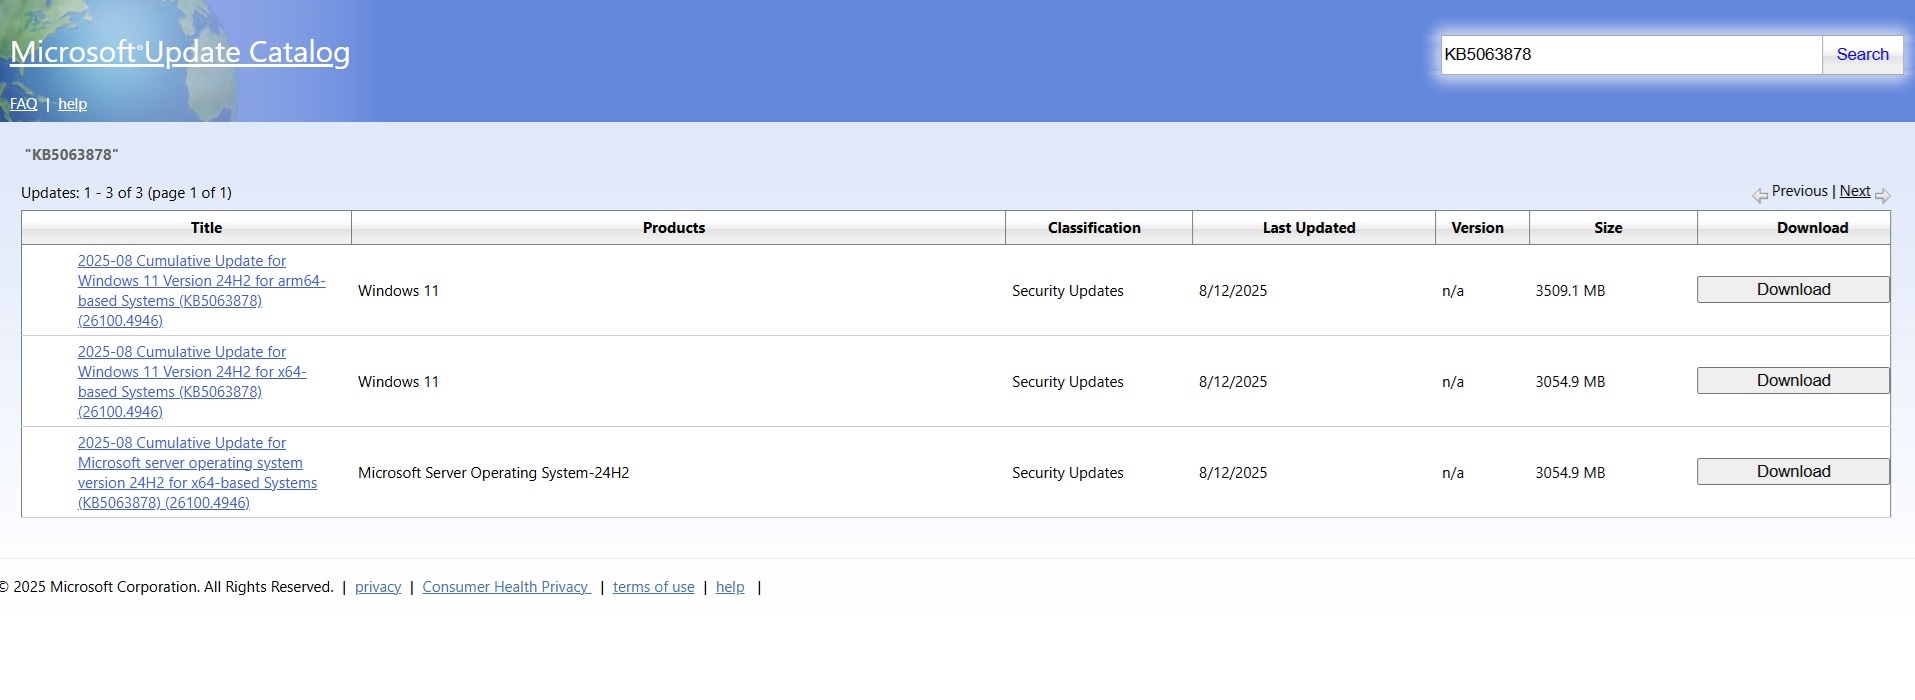Screen dimensions: 1915x700
Task: Click the "KB5063878" search term heading
Action: coord(72,155)
